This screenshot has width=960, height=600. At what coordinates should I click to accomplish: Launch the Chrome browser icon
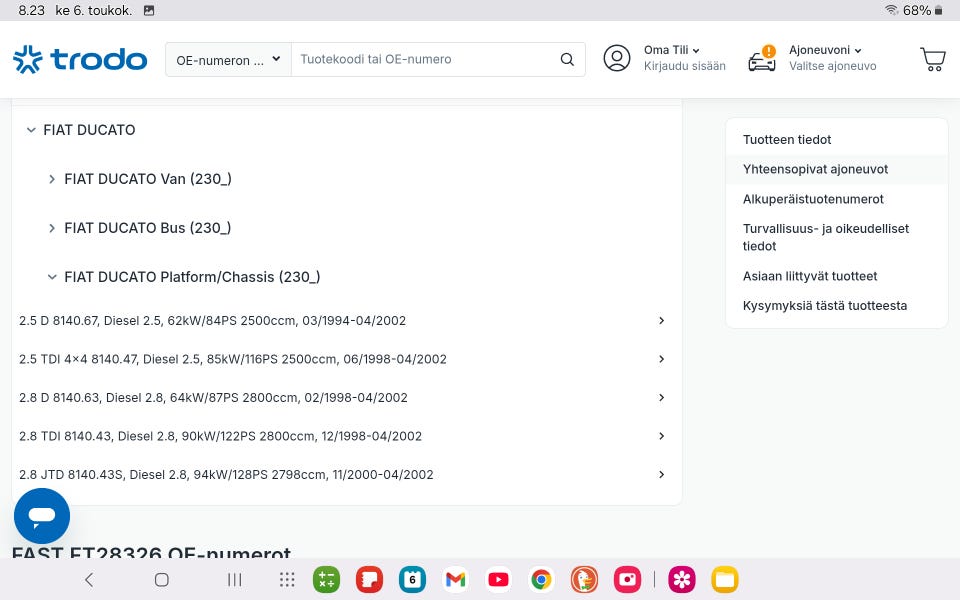[541, 579]
